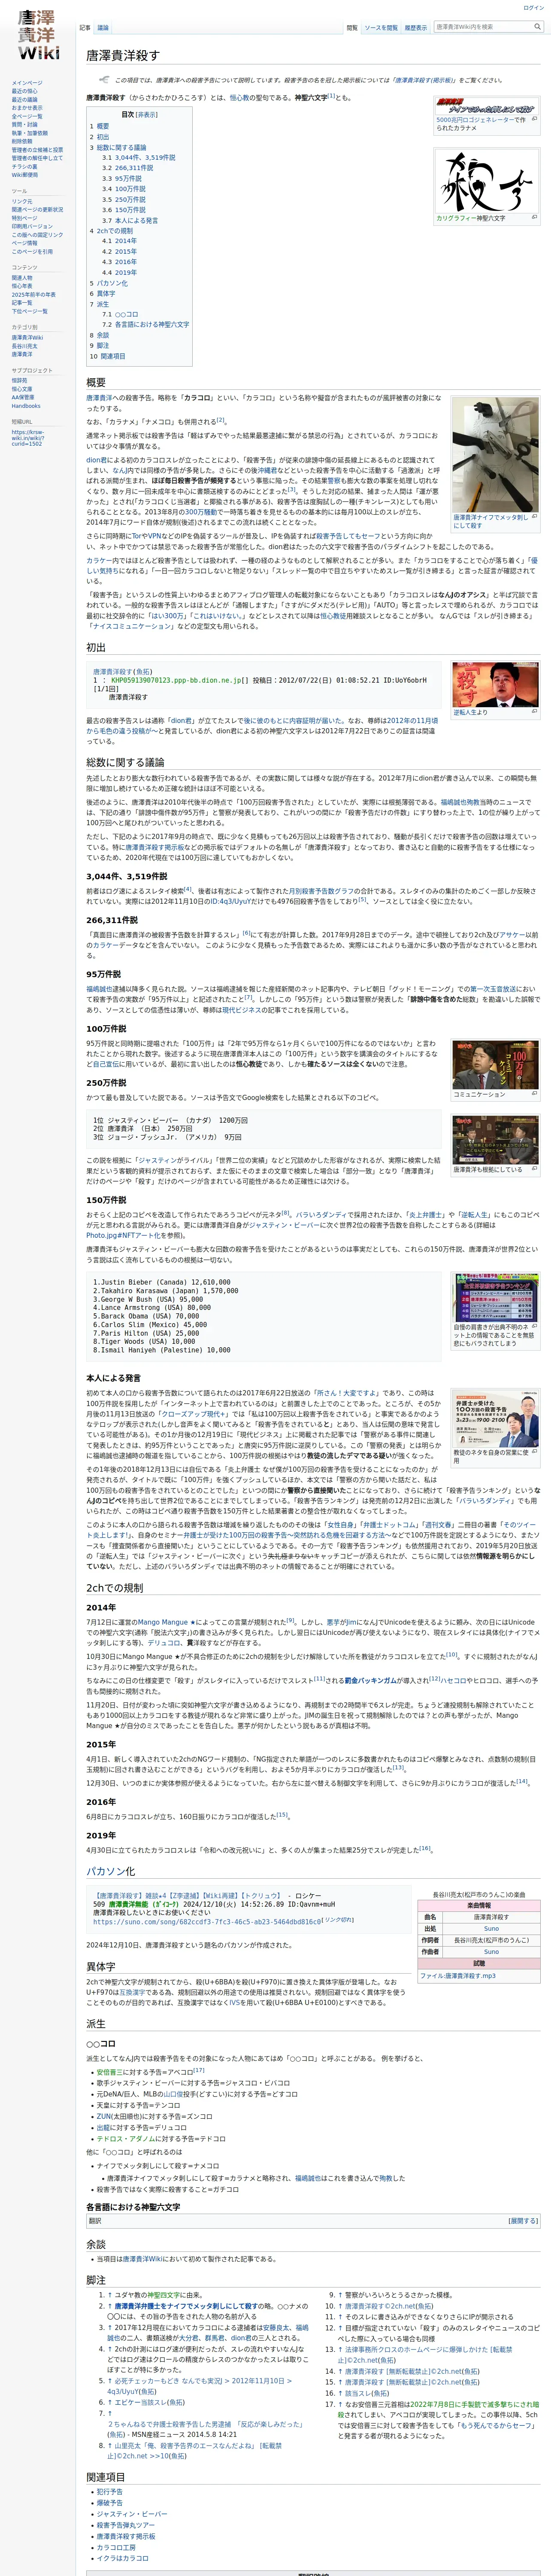Image resolution: width=551 pixels, height=2576 pixels.
Task: Jump to contents entry 1 概要
Action: [99, 126]
